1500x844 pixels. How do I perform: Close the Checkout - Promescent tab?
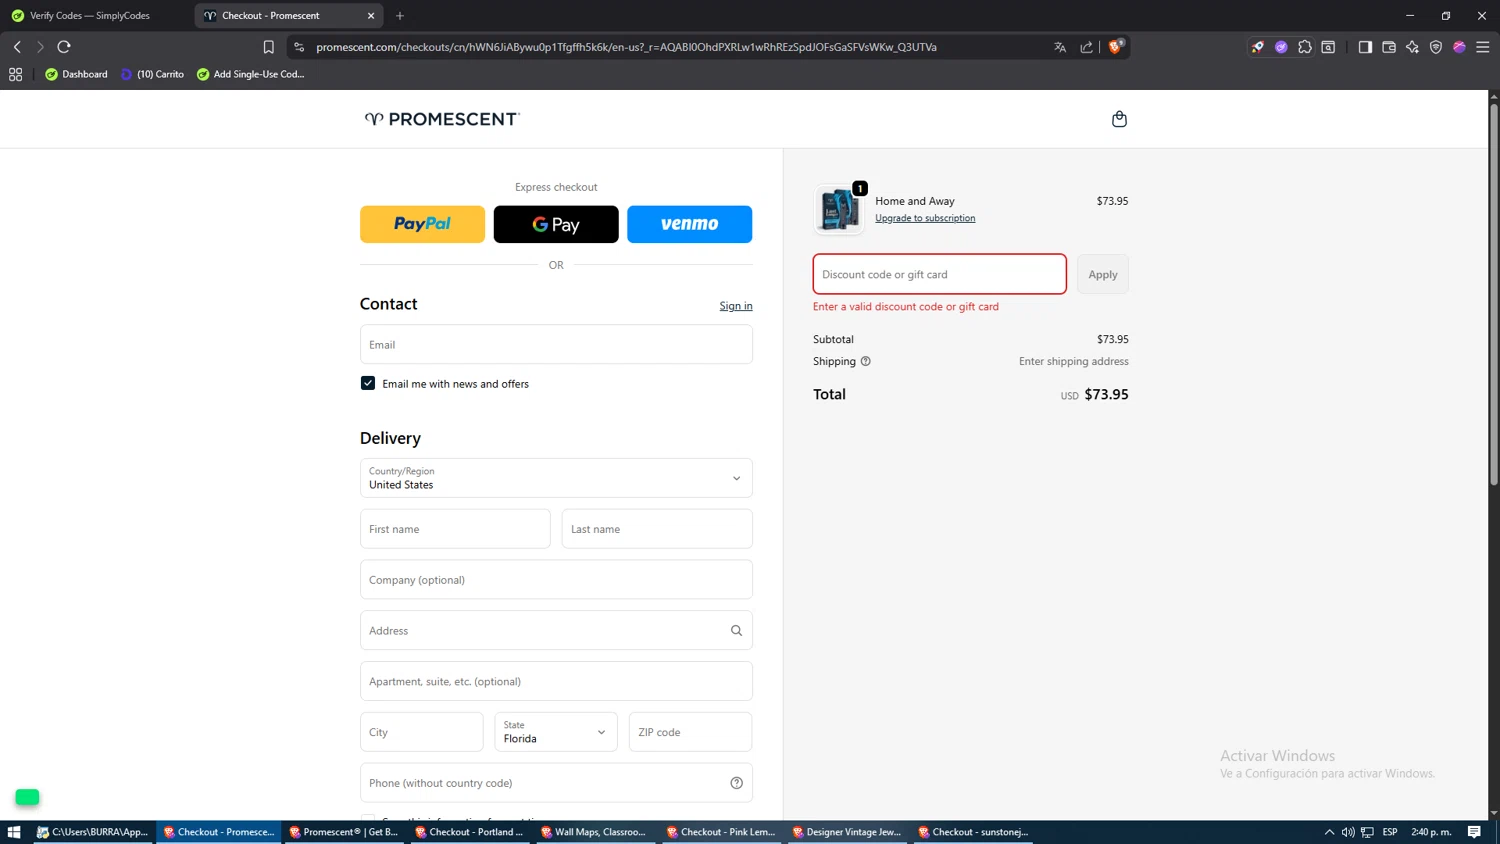[x=371, y=16]
